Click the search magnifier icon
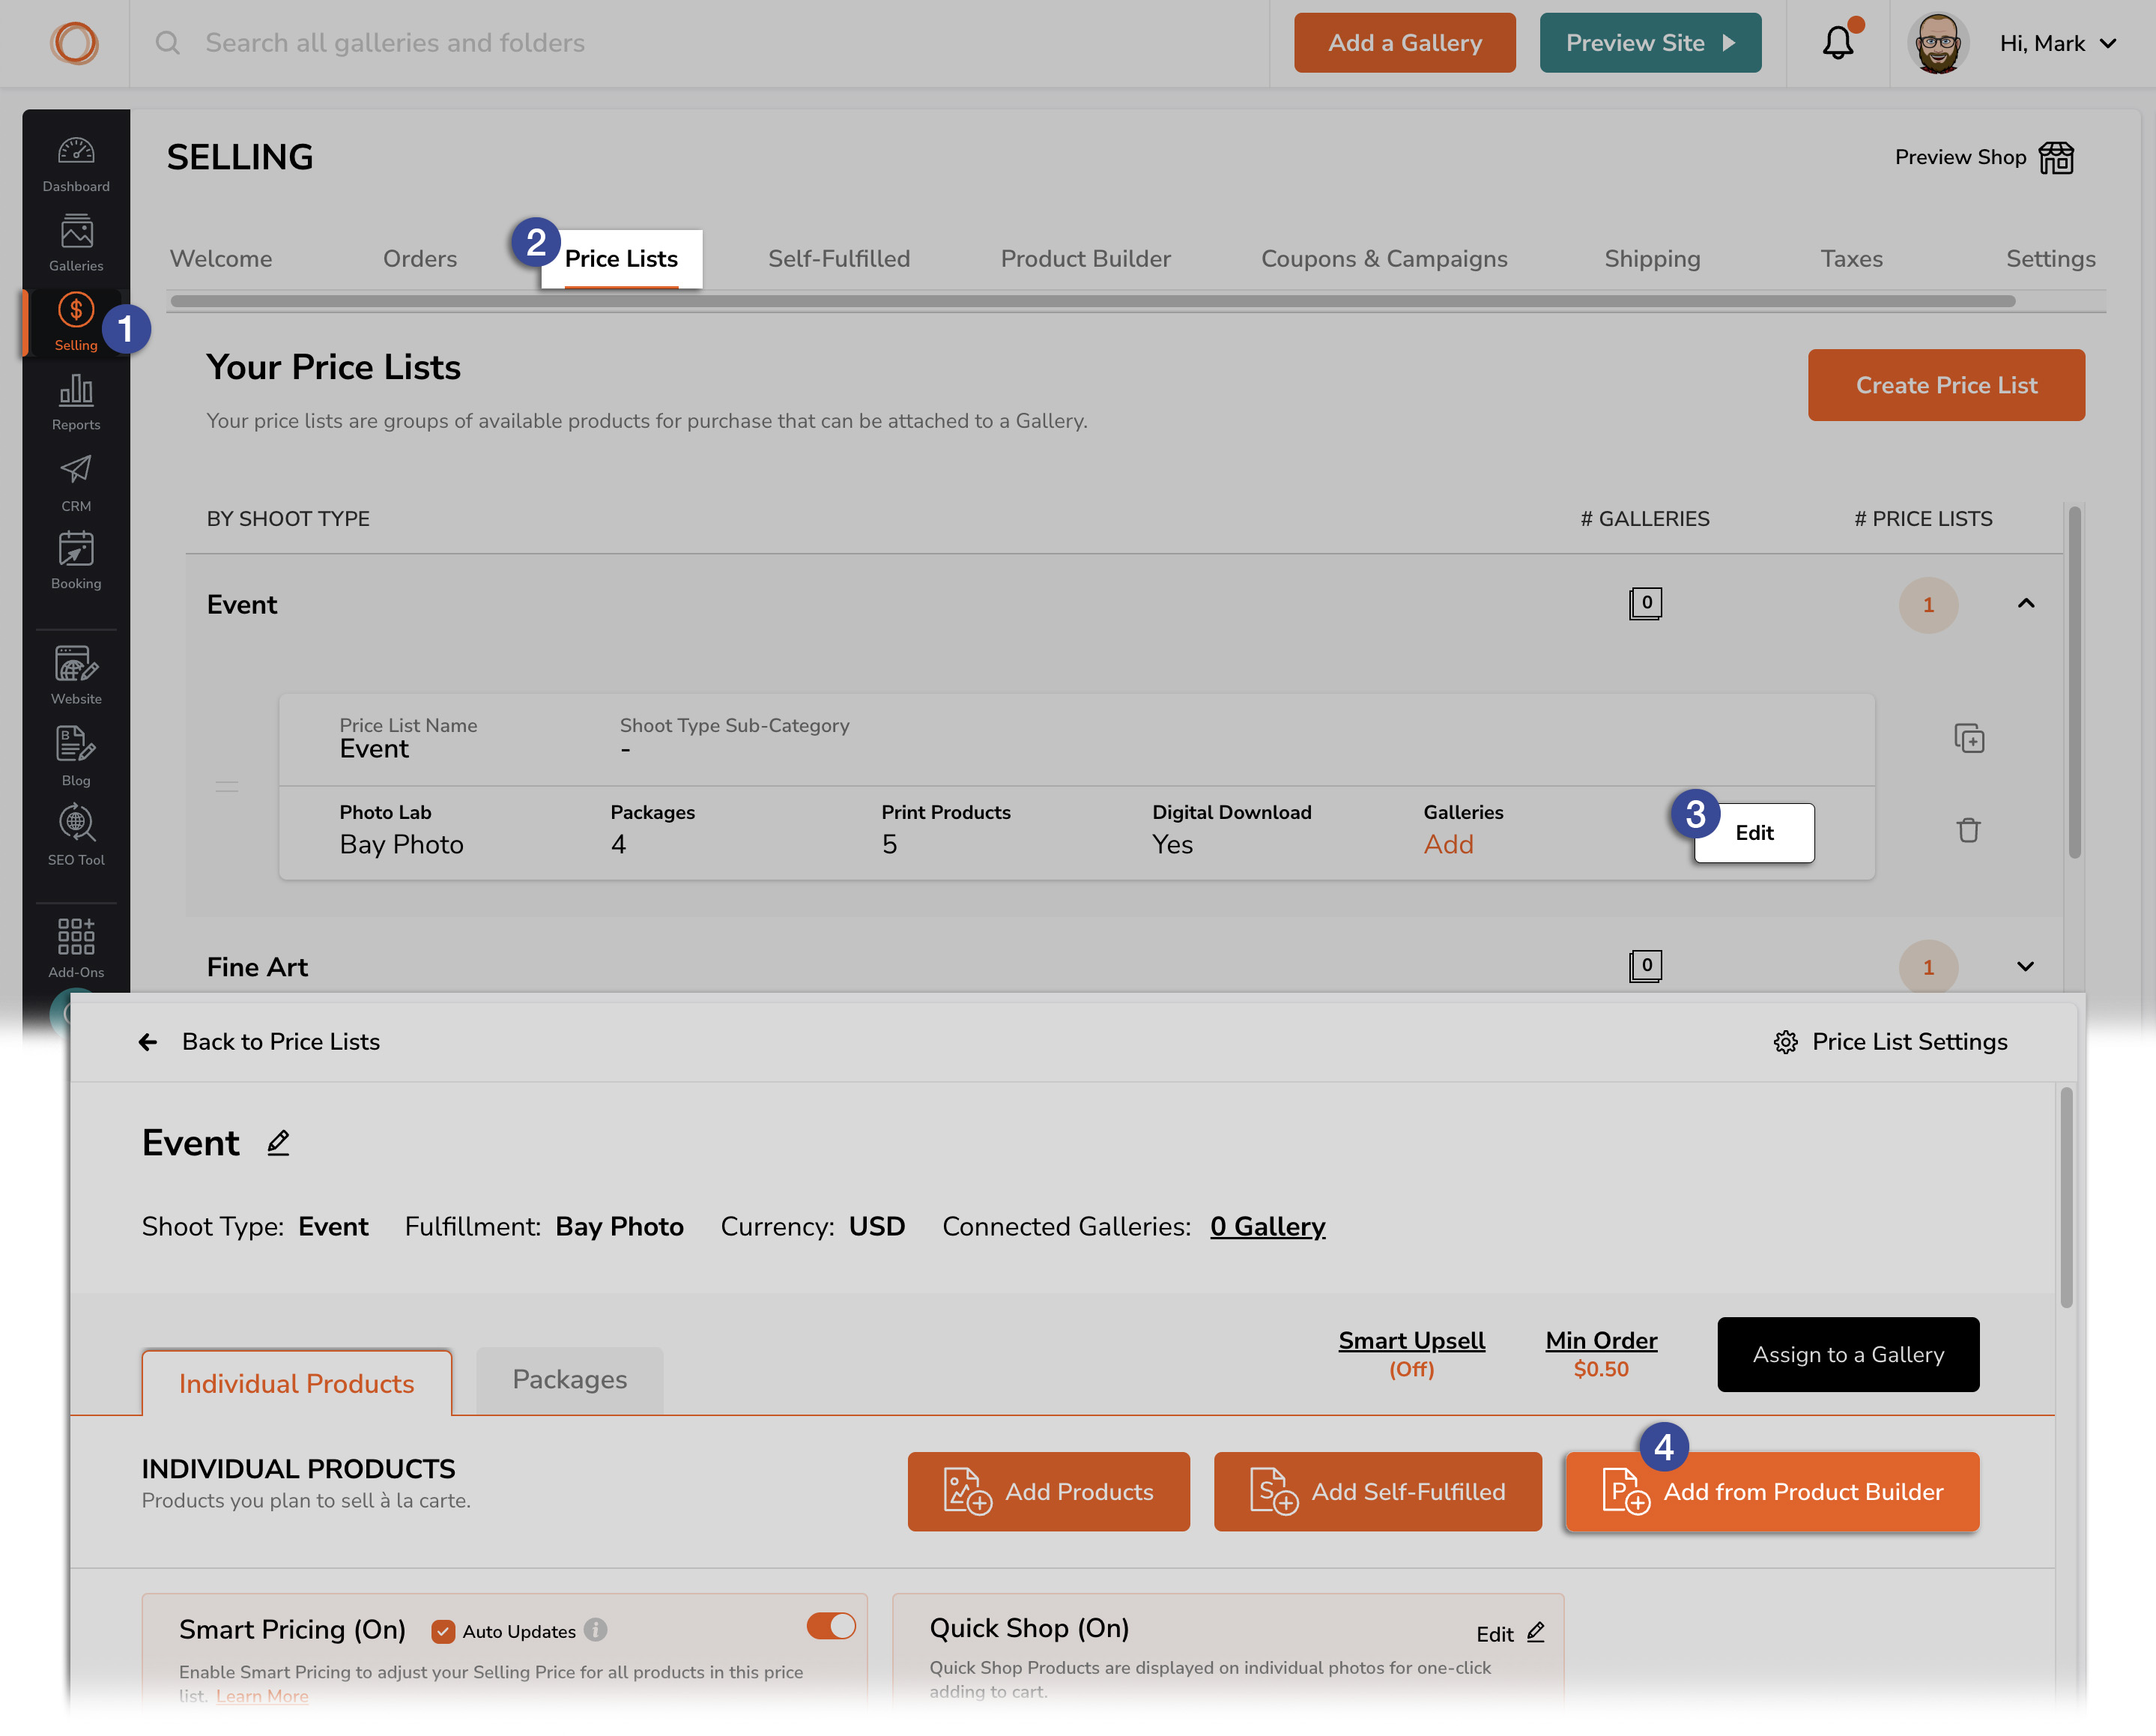2156x1736 pixels. [x=168, y=43]
